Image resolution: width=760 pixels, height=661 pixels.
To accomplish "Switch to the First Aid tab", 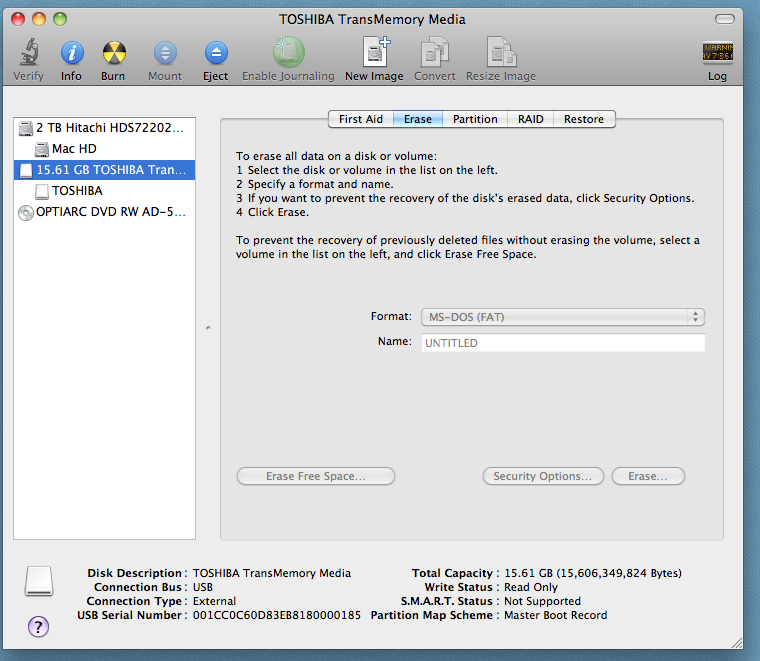I will click(x=361, y=119).
